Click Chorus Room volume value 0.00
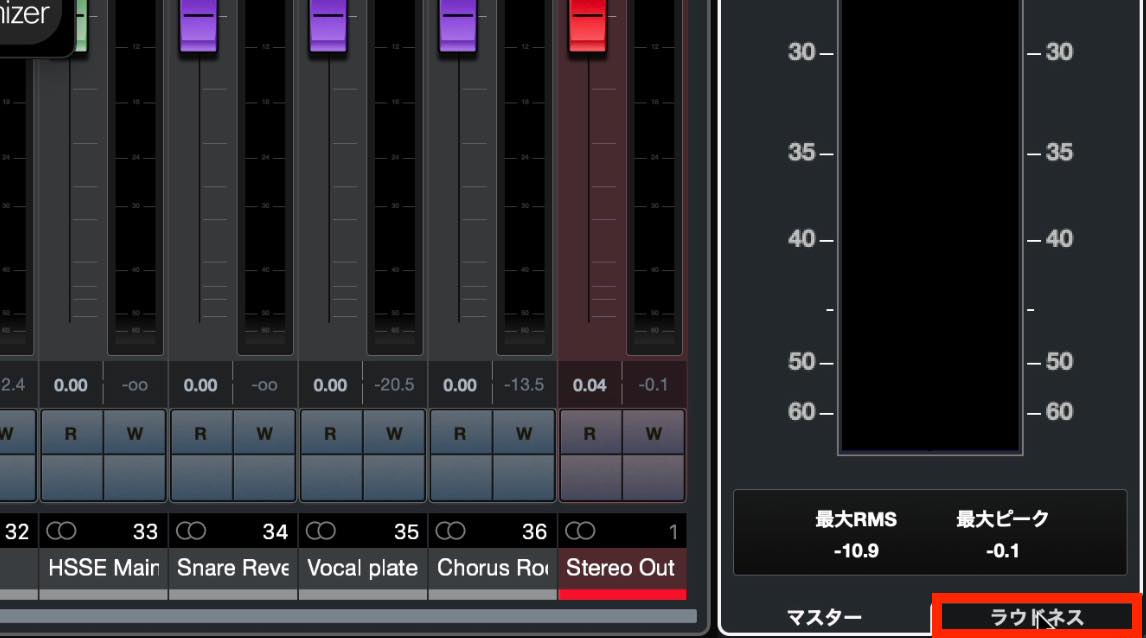 460,385
